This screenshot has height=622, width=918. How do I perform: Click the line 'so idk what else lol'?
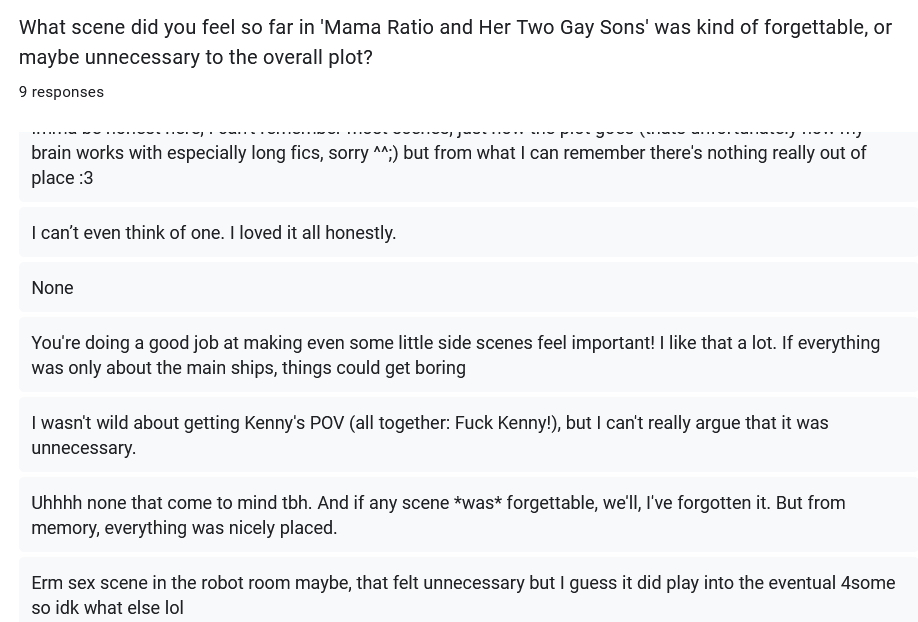(x=107, y=608)
